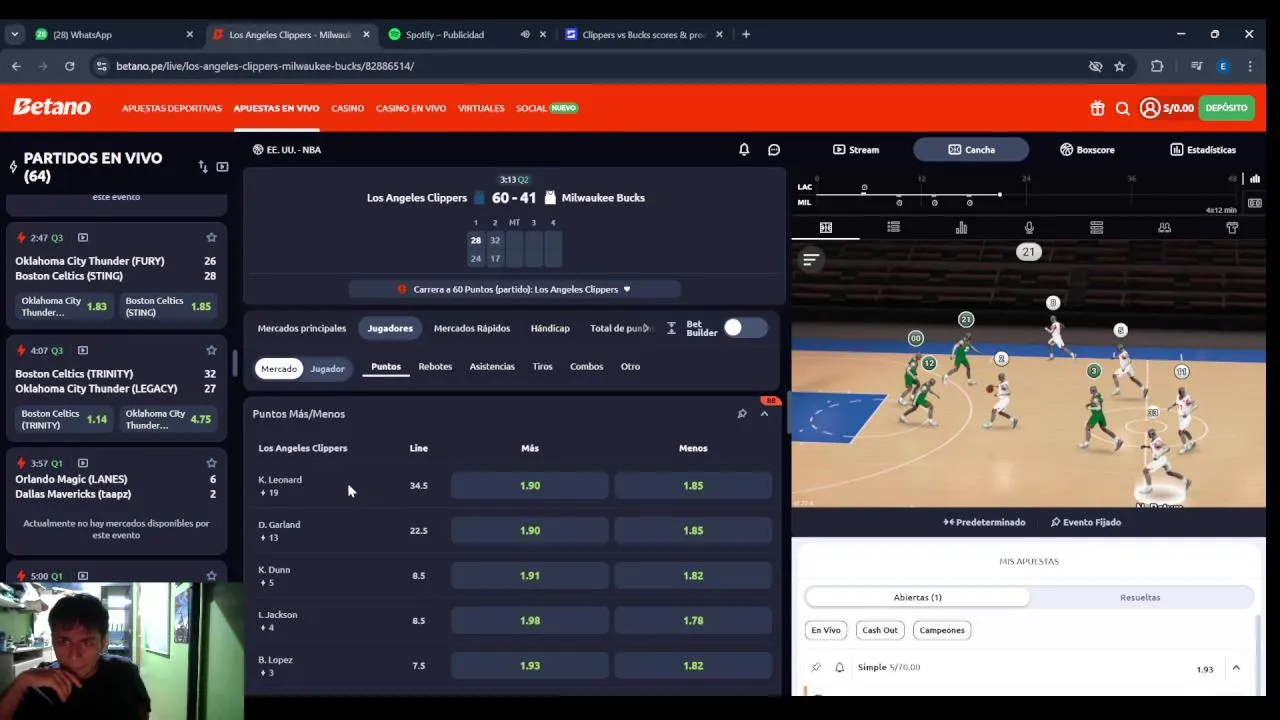
Task: Open the Boxscore view tab
Action: (x=1087, y=150)
